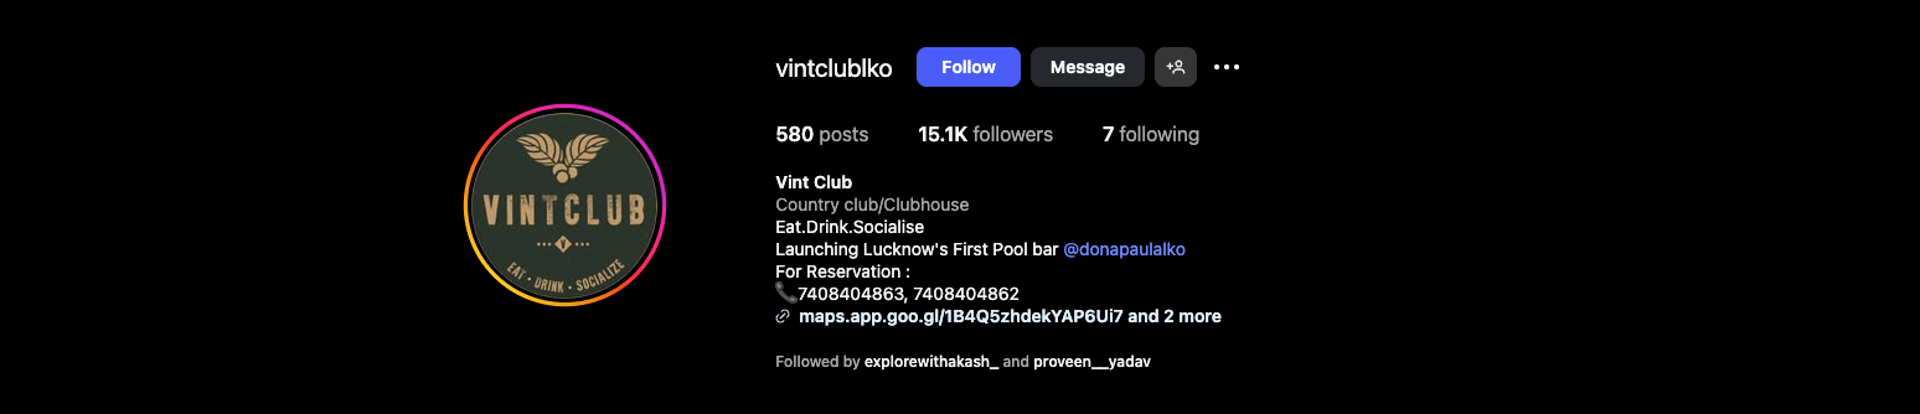Open the three-dot options menu

tap(1226, 67)
